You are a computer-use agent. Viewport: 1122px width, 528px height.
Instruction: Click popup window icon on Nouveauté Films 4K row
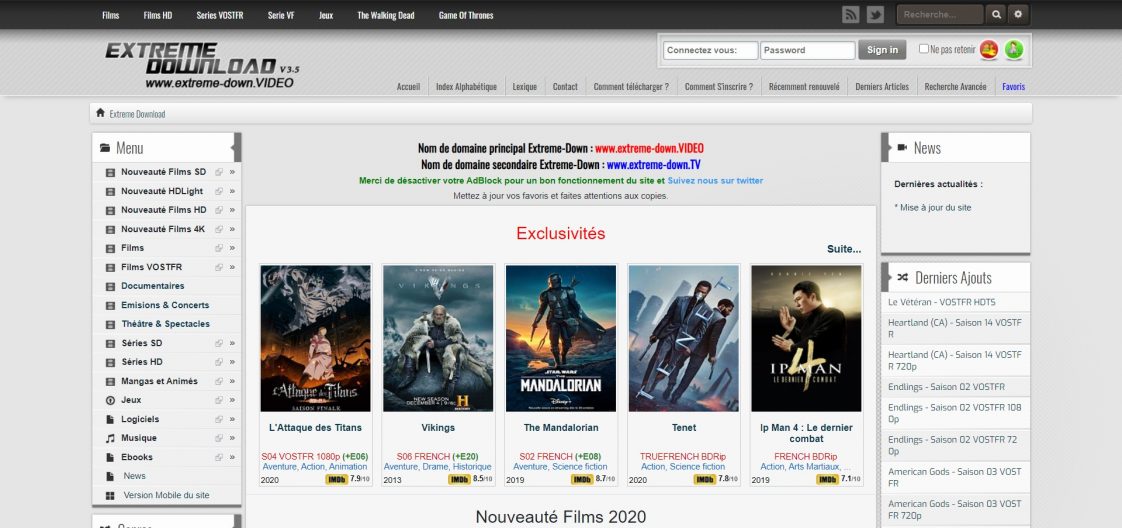pos(219,229)
